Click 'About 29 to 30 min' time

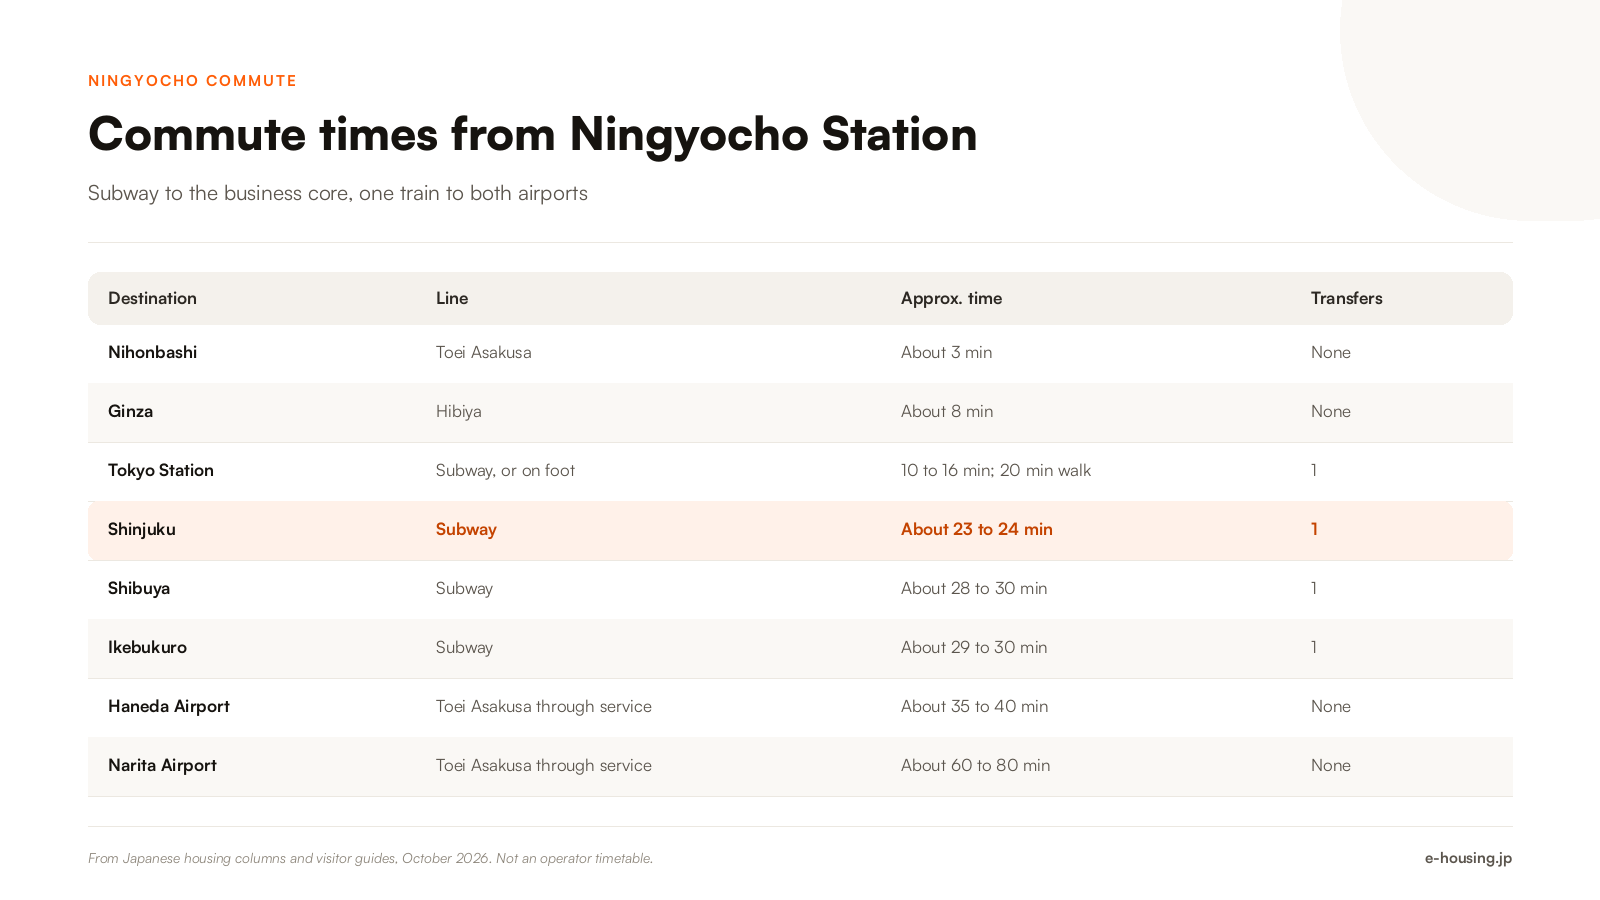pos(974,647)
